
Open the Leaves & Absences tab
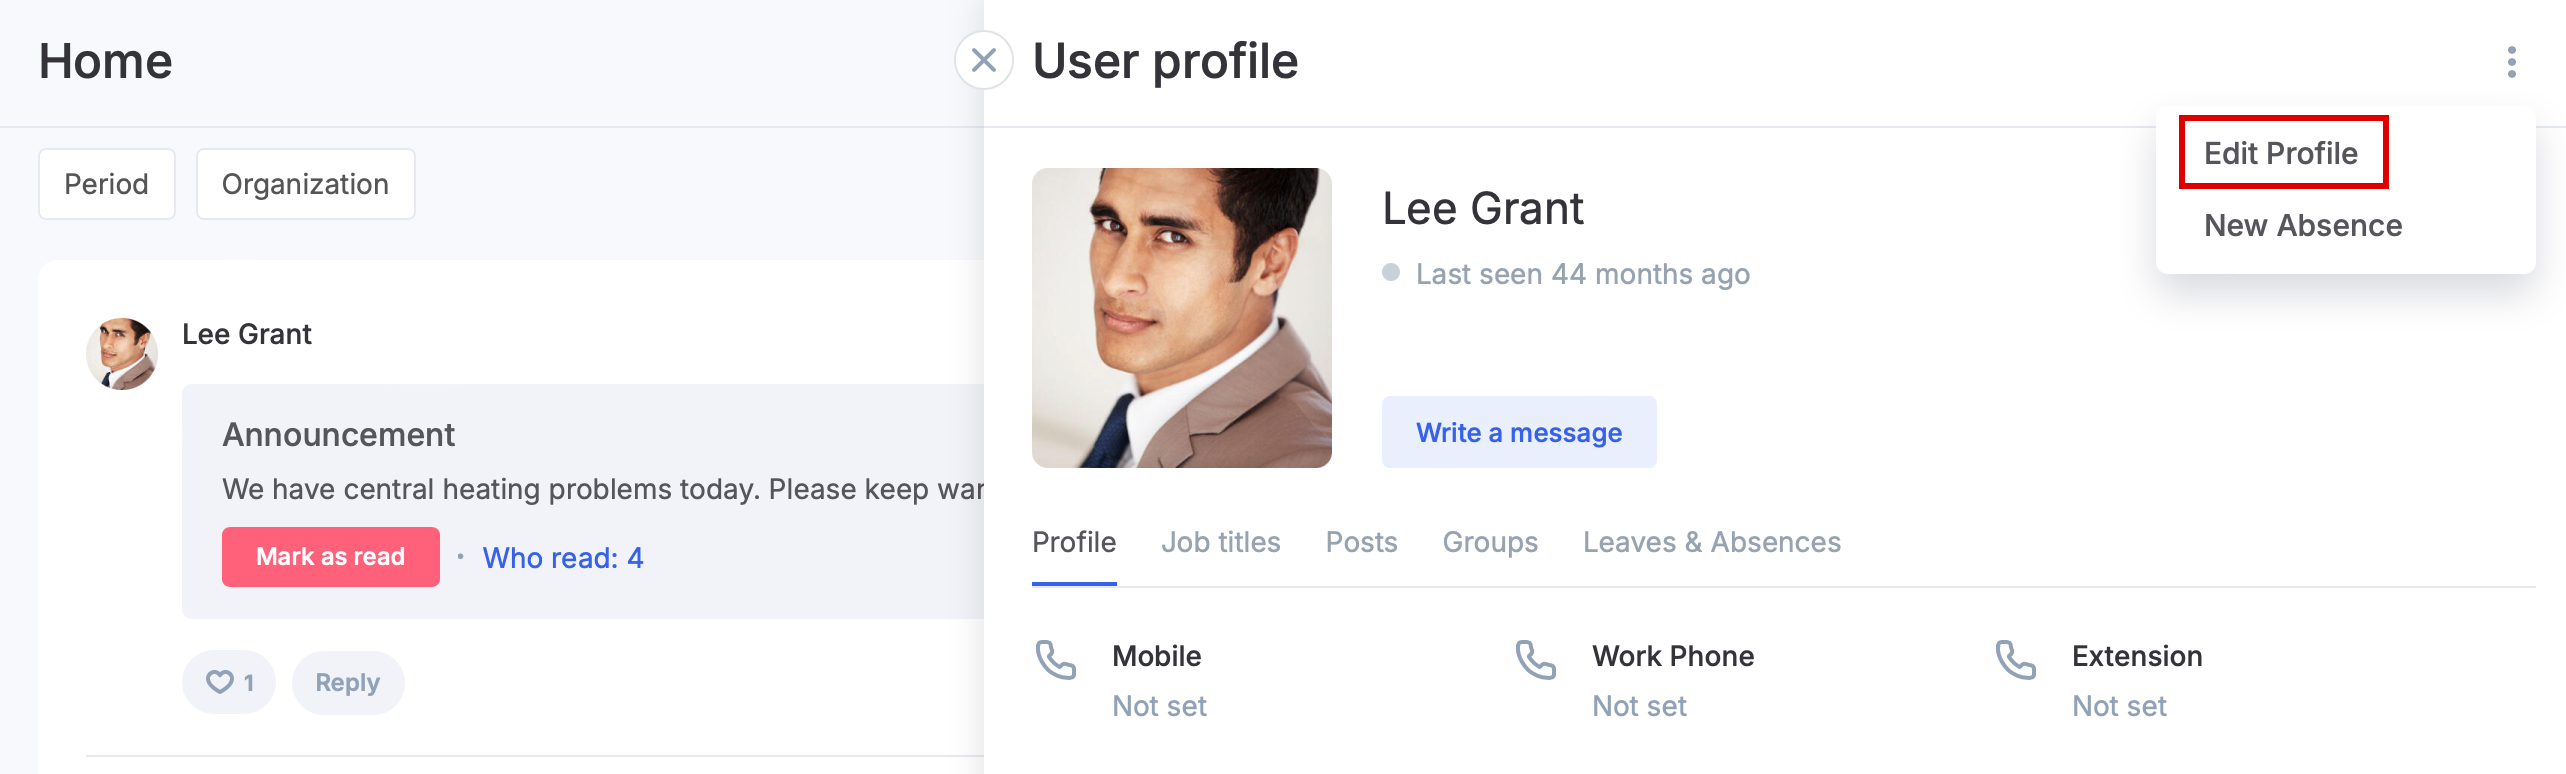point(1711,542)
